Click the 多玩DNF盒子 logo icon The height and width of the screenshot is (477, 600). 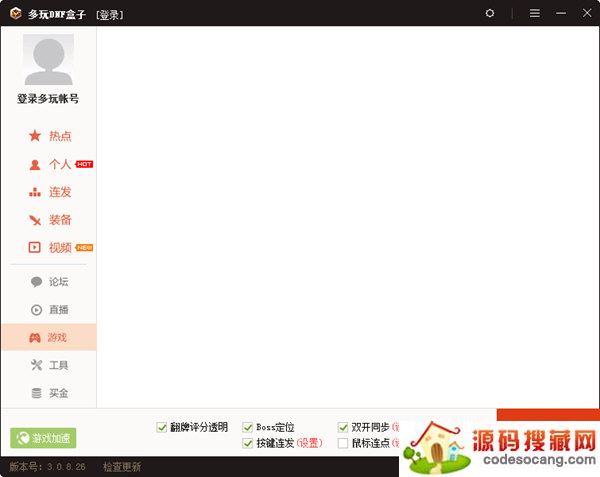click(x=16, y=13)
